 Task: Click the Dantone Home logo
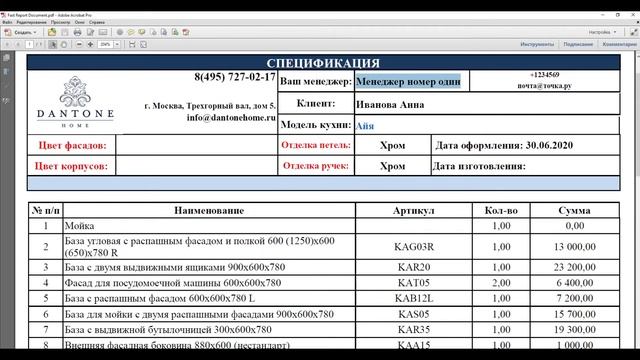coord(75,102)
